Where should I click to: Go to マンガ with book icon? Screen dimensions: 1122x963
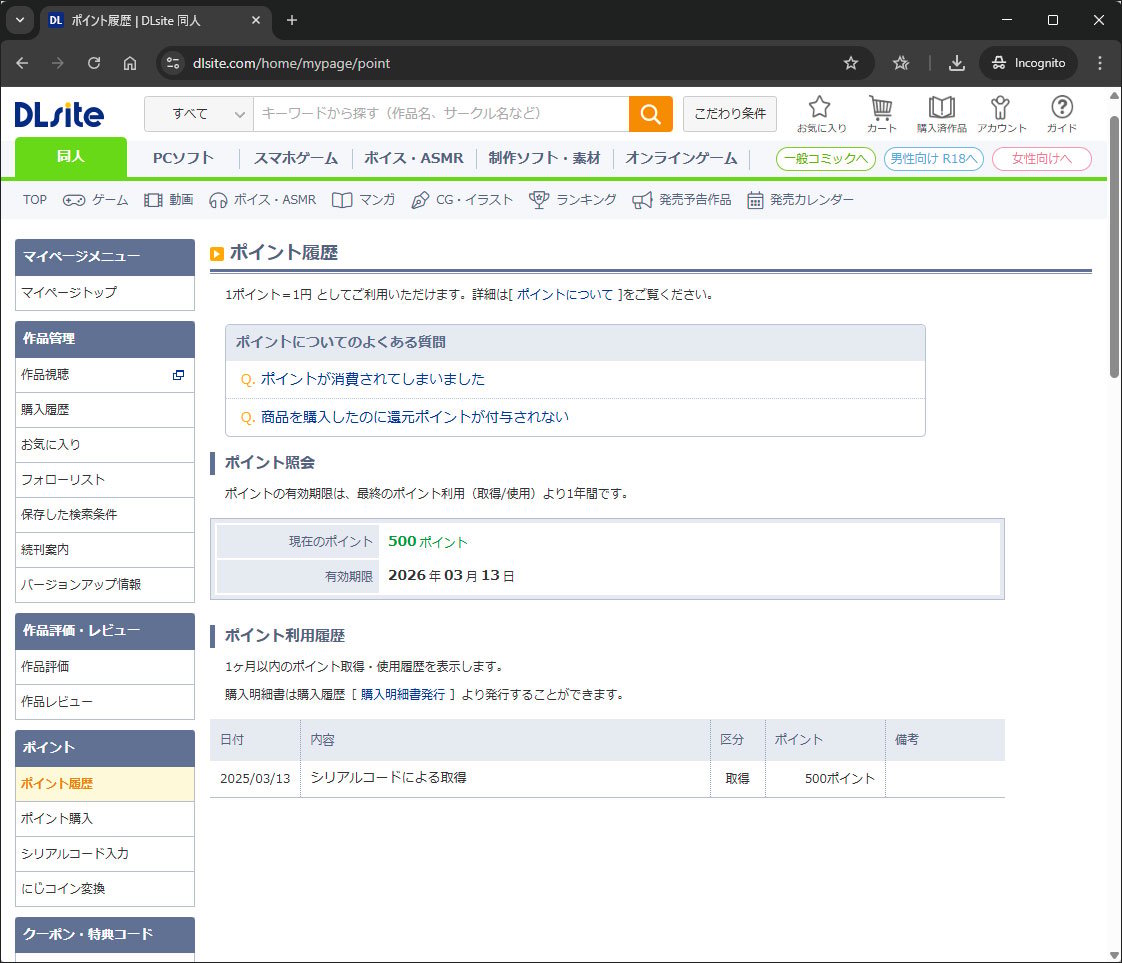364,200
